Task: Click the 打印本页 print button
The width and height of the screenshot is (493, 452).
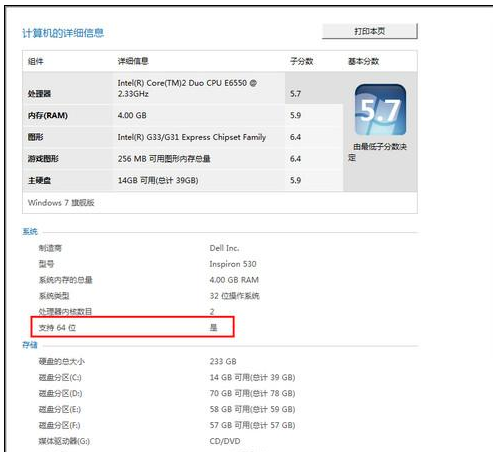Action: pyautogui.click(x=369, y=31)
